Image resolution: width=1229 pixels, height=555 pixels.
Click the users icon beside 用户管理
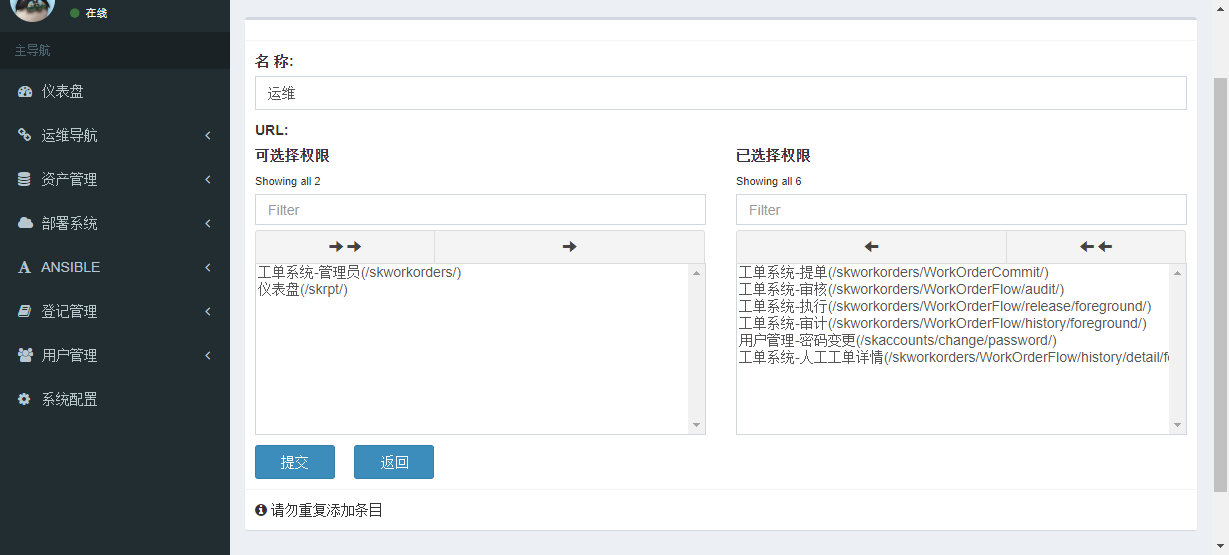pos(25,356)
